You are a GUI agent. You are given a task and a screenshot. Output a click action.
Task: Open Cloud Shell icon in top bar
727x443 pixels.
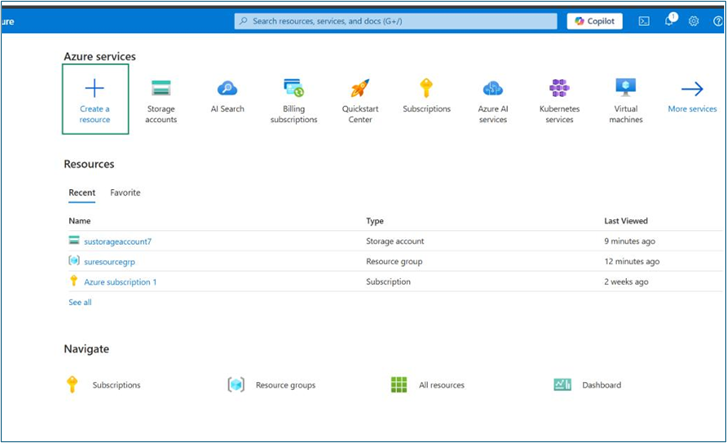(x=644, y=21)
